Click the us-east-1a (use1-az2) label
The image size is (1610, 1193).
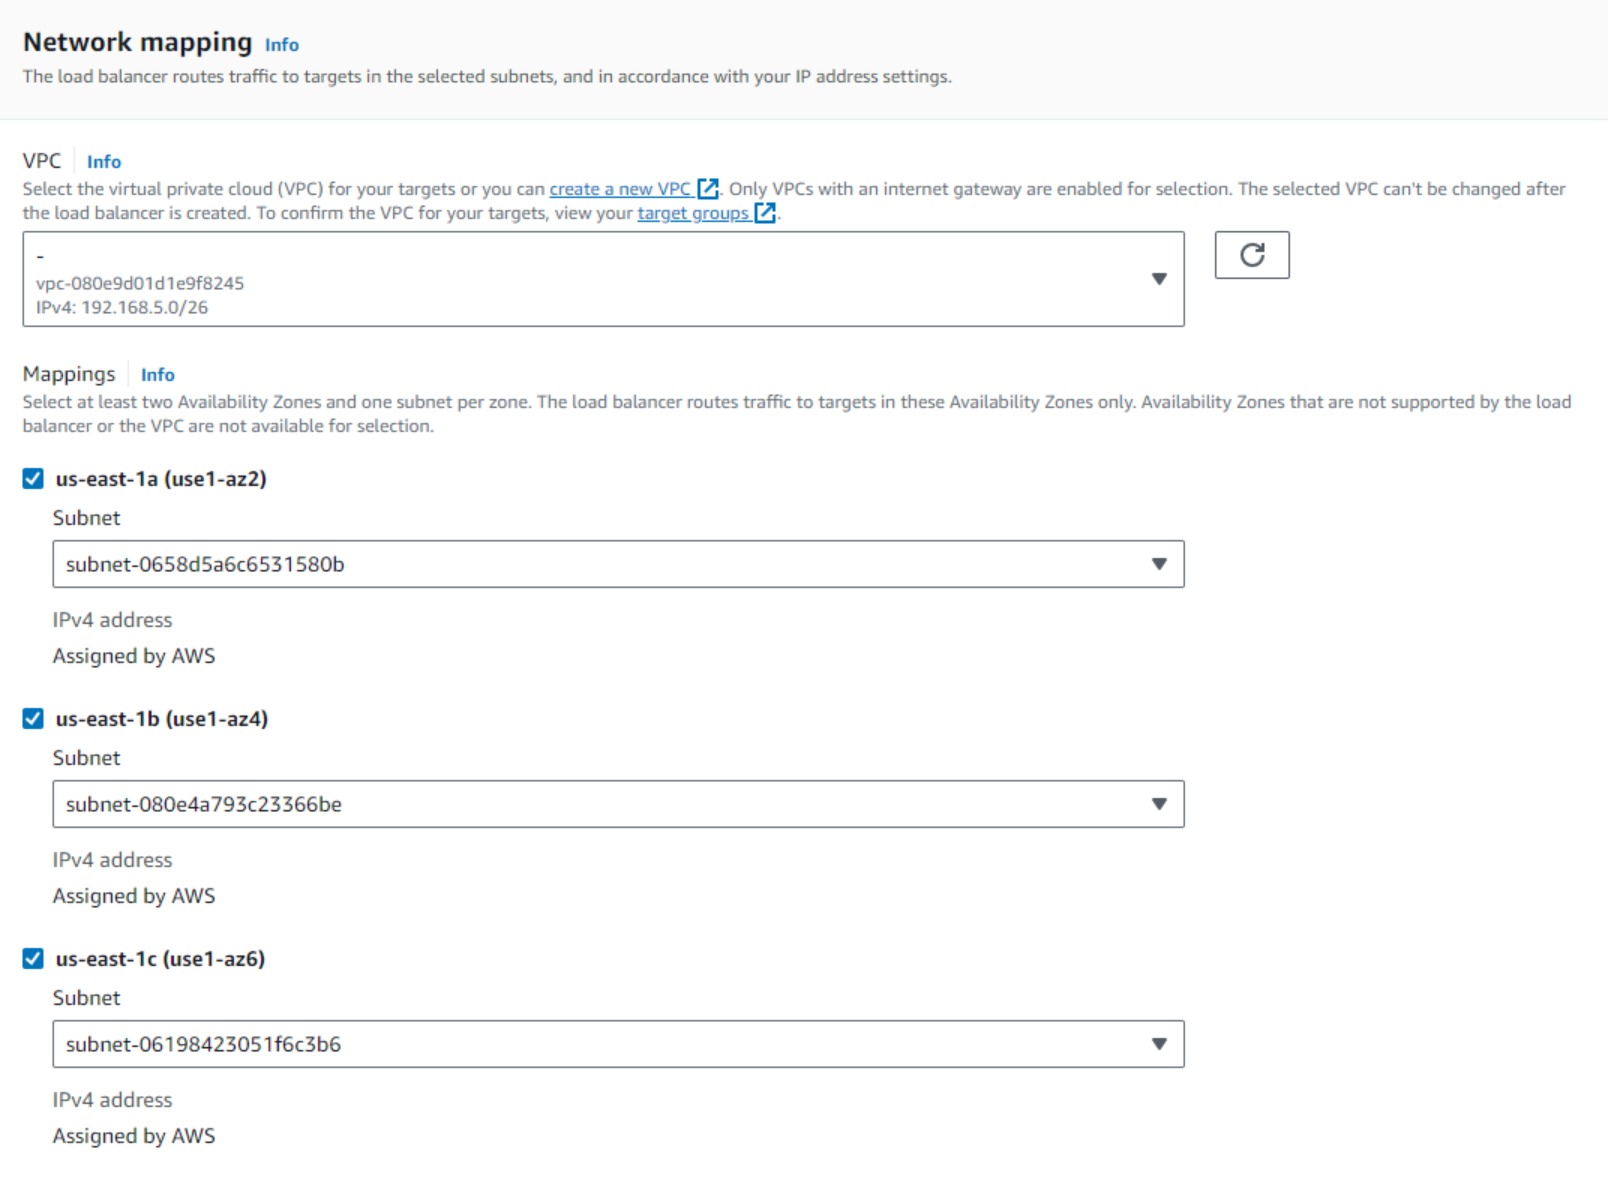click(x=161, y=479)
